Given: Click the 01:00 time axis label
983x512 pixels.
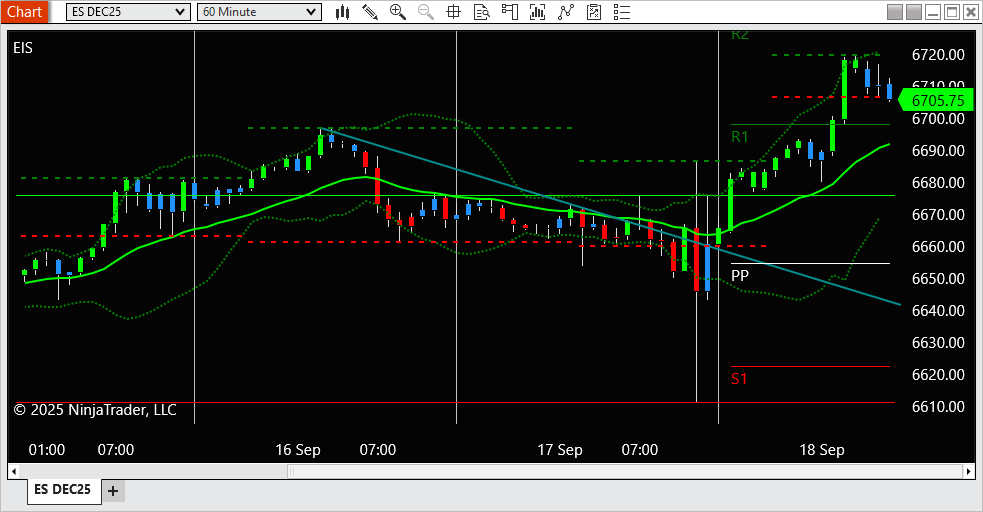Looking at the screenshot, I should (x=47, y=450).
